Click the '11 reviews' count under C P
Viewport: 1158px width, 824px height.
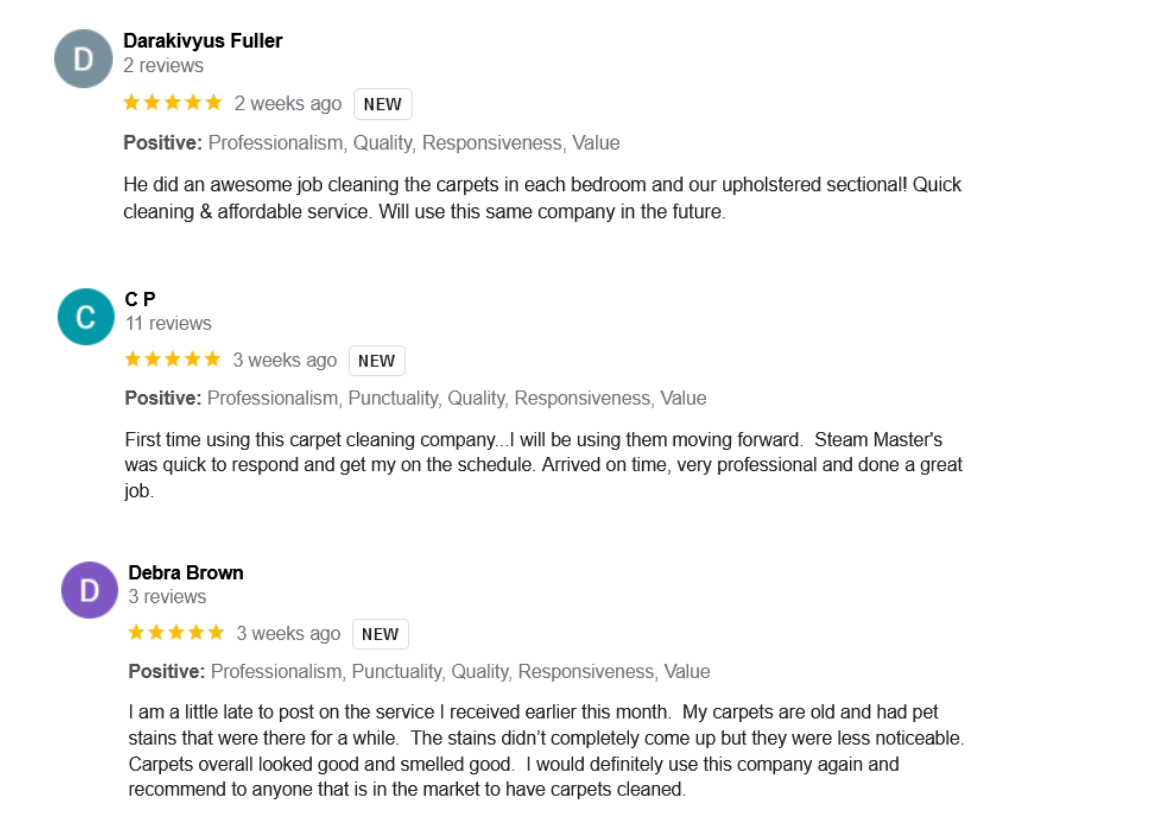[x=168, y=323]
